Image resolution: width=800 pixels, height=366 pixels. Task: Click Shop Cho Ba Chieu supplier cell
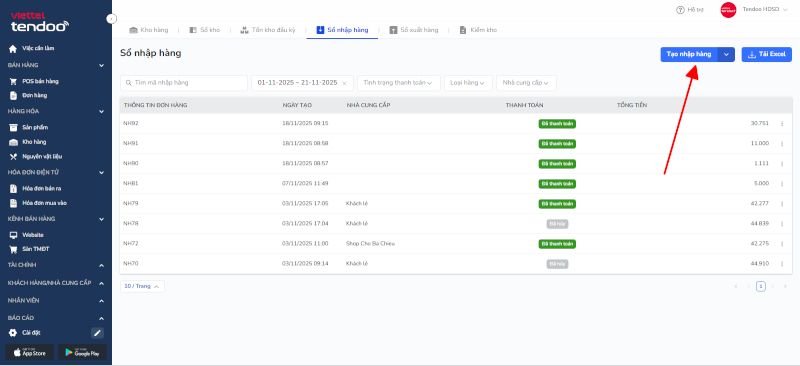[370, 243]
